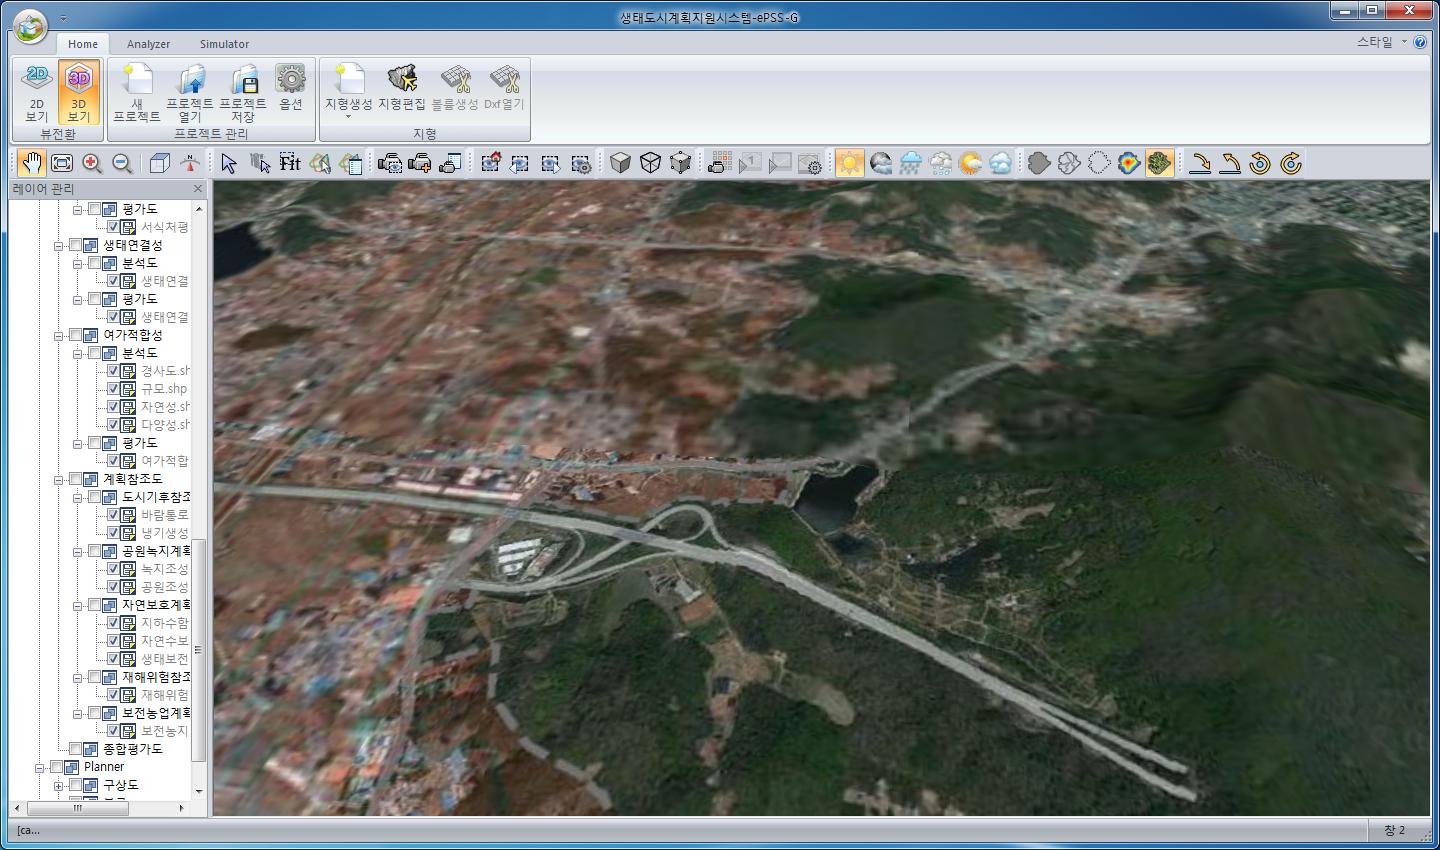Click the north direction compass icon
1440x850 pixels.
[189, 163]
